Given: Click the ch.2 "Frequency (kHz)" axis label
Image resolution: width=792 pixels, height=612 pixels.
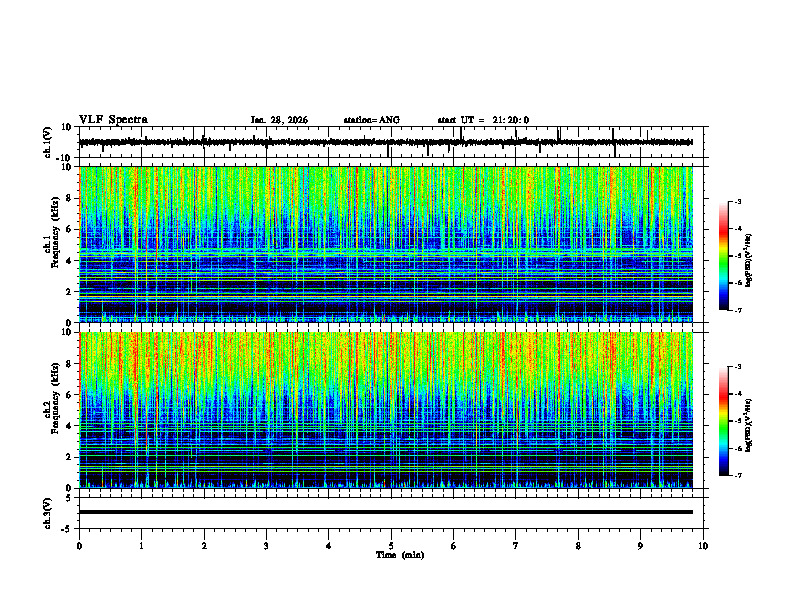Looking at the screenshot, I should point(55,398).
